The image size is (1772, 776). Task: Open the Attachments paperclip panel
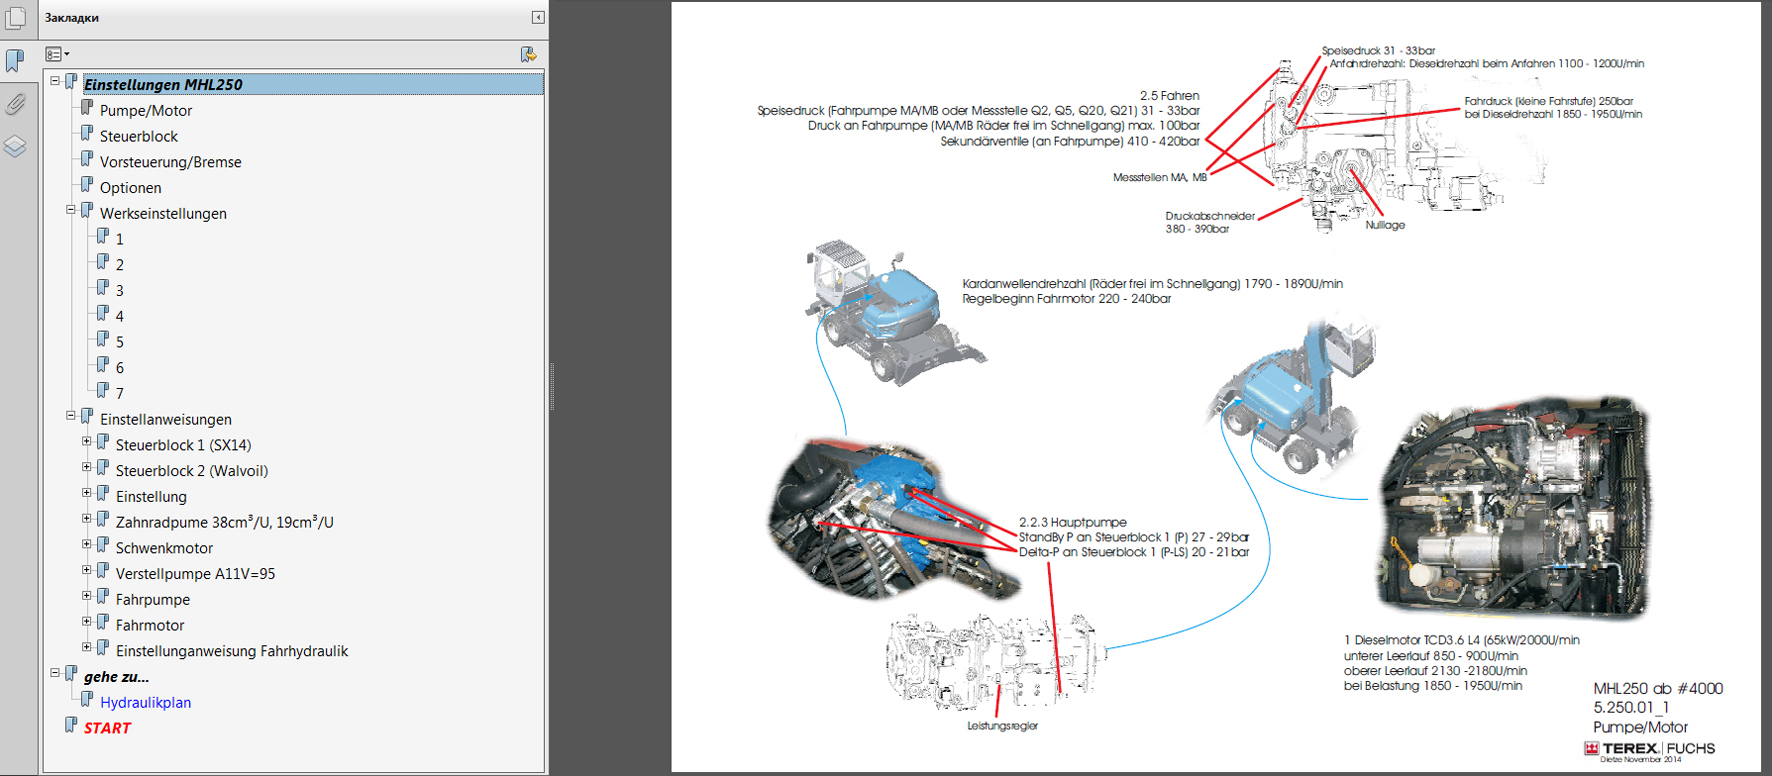click(x=15, y=104)
